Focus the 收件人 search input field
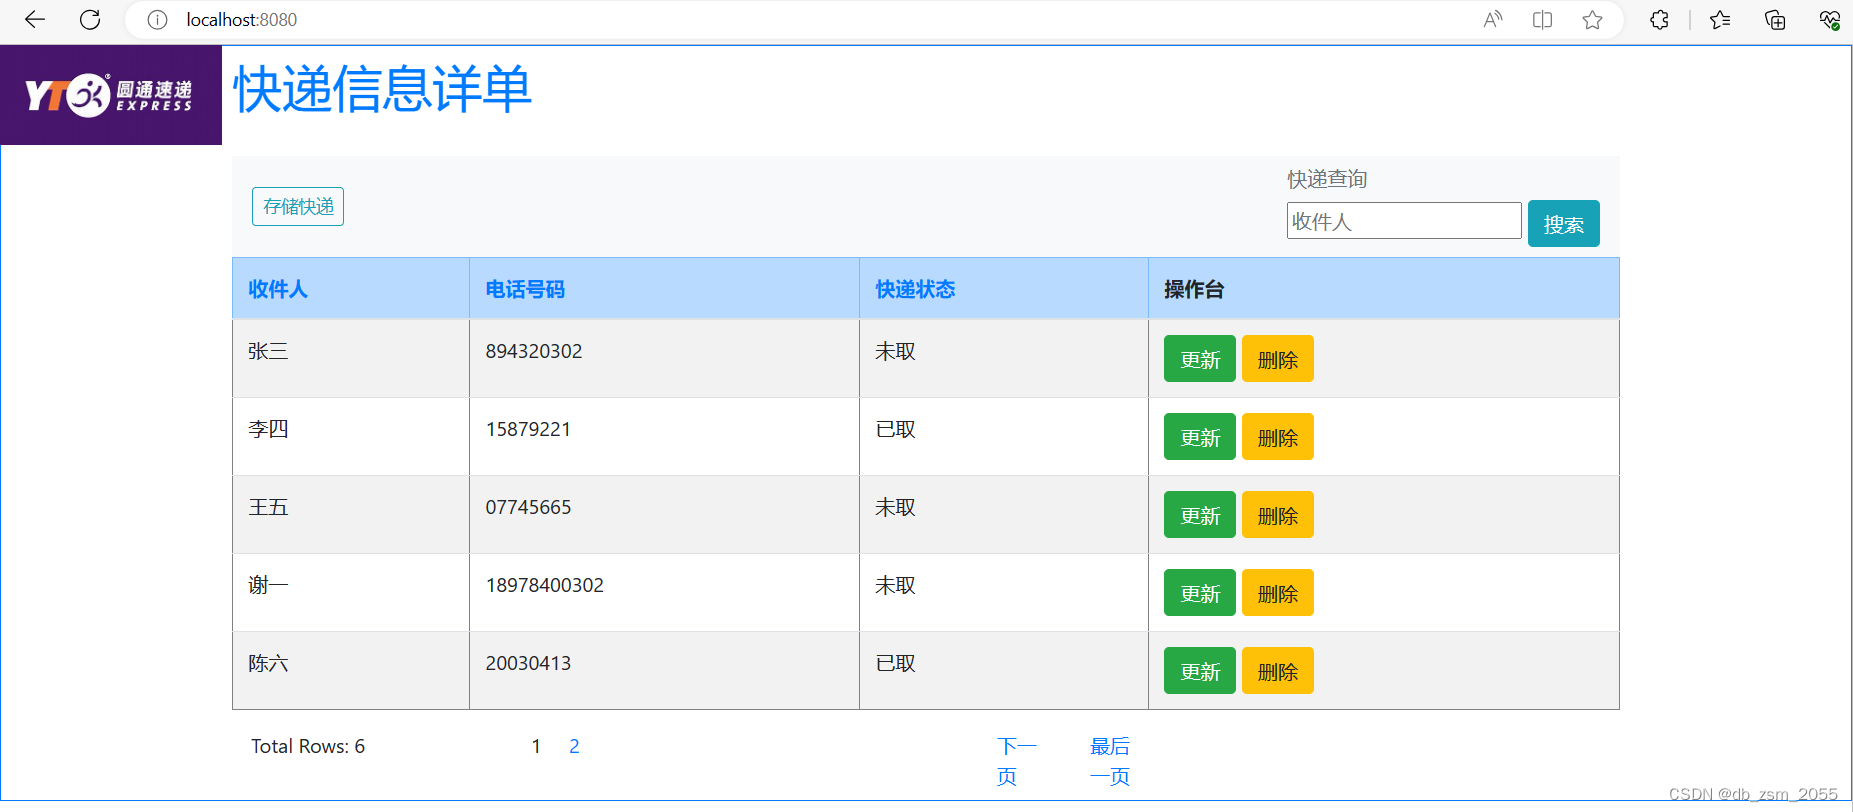The image size is (1853, 812). pos(1404,221)
